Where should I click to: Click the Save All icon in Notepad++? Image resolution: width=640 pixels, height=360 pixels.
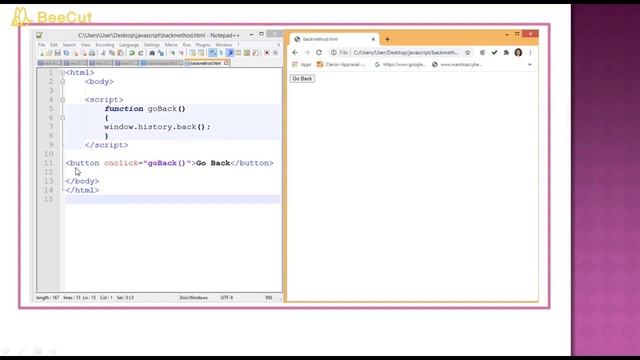pyautogui.click(x=66, y=53)
